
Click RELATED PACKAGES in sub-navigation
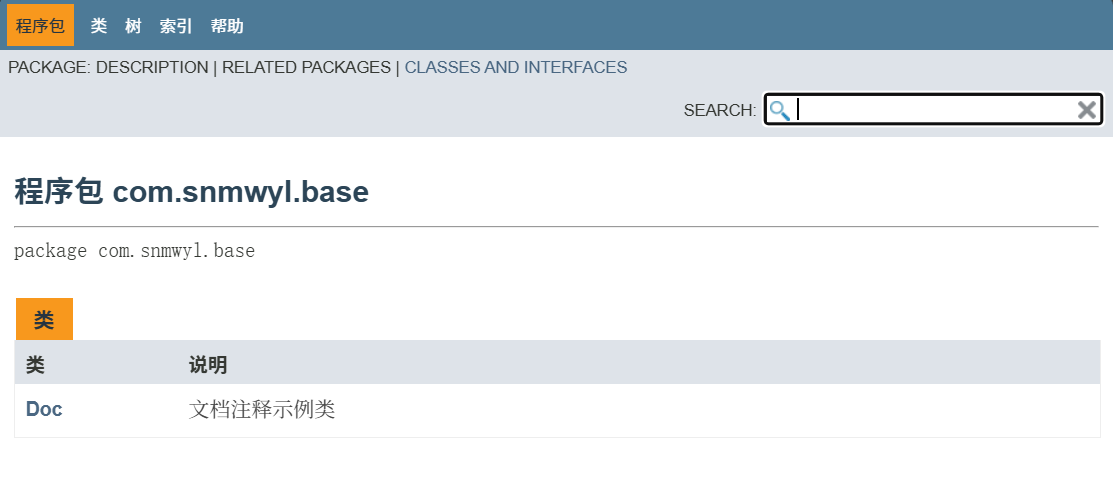point(306,68)
